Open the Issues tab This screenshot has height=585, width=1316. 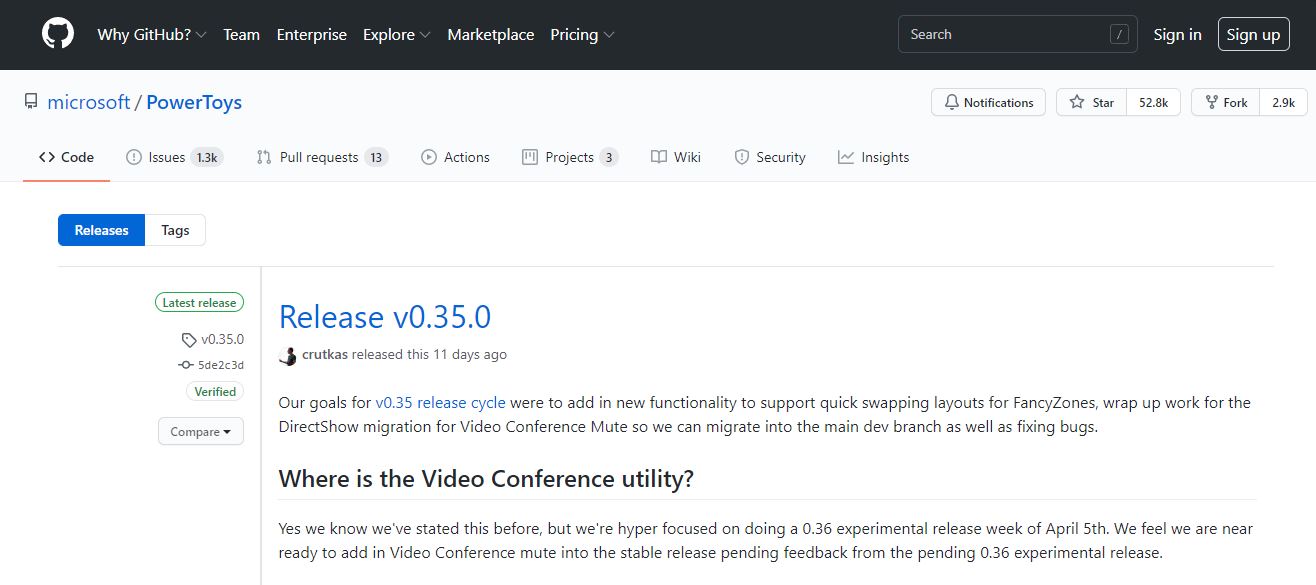pyautogui.click(x=174, y=157)
